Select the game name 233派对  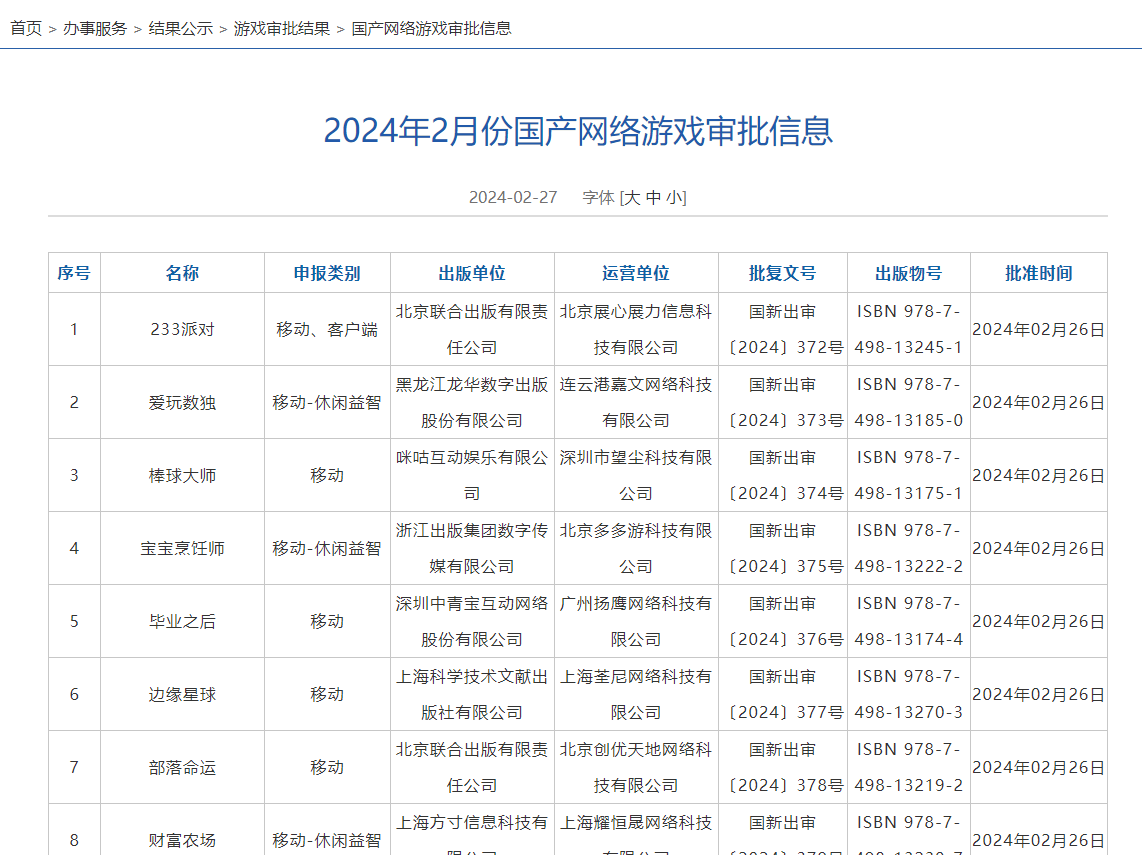point(182,329)
